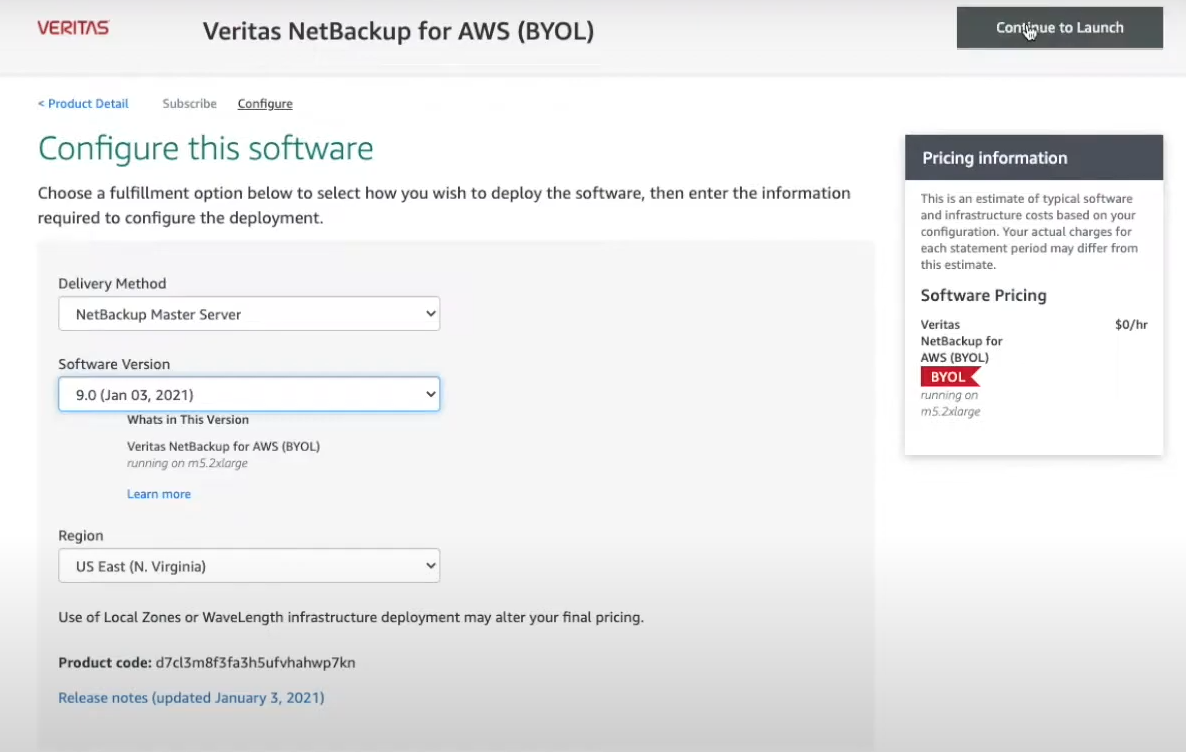Open the Software Version dropdown
Image resolution: width=1186 pixels, height=752 pixels.
pyautogui.click(x=249, y=394)
